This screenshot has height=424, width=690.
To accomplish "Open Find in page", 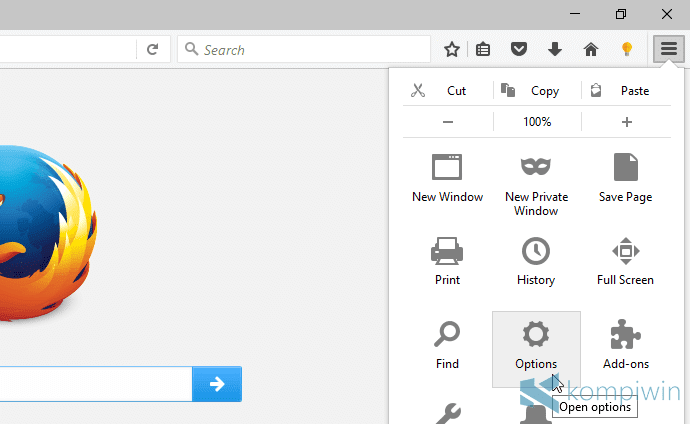I will pyautogui.click(x=447, y=345).
